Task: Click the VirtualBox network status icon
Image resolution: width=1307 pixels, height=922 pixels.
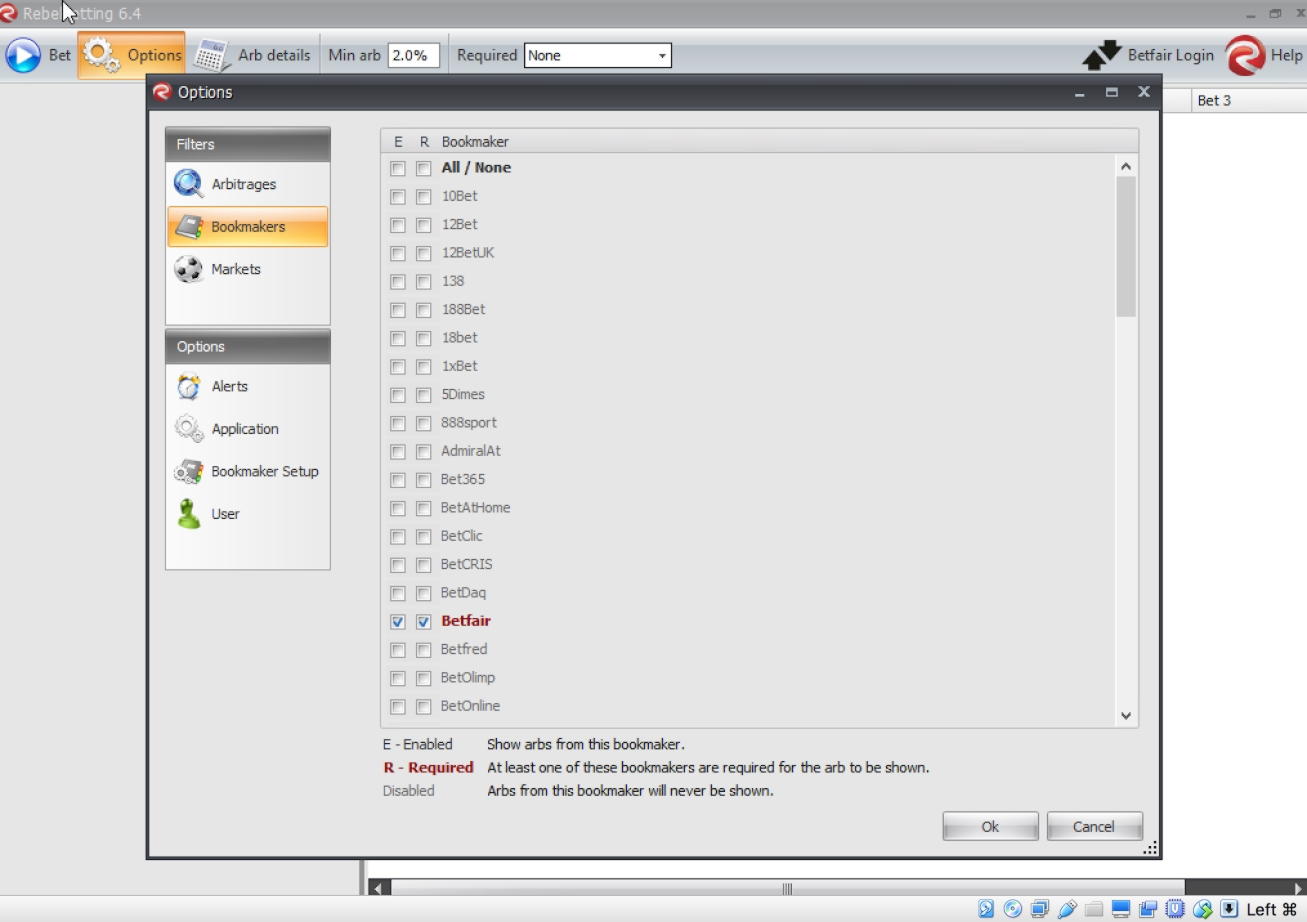Action: coord(1040,909)
